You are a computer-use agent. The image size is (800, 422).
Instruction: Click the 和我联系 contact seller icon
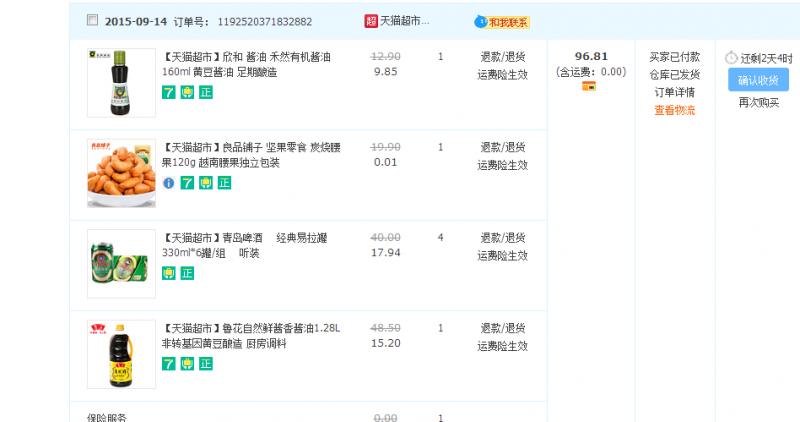click(503, 22)
